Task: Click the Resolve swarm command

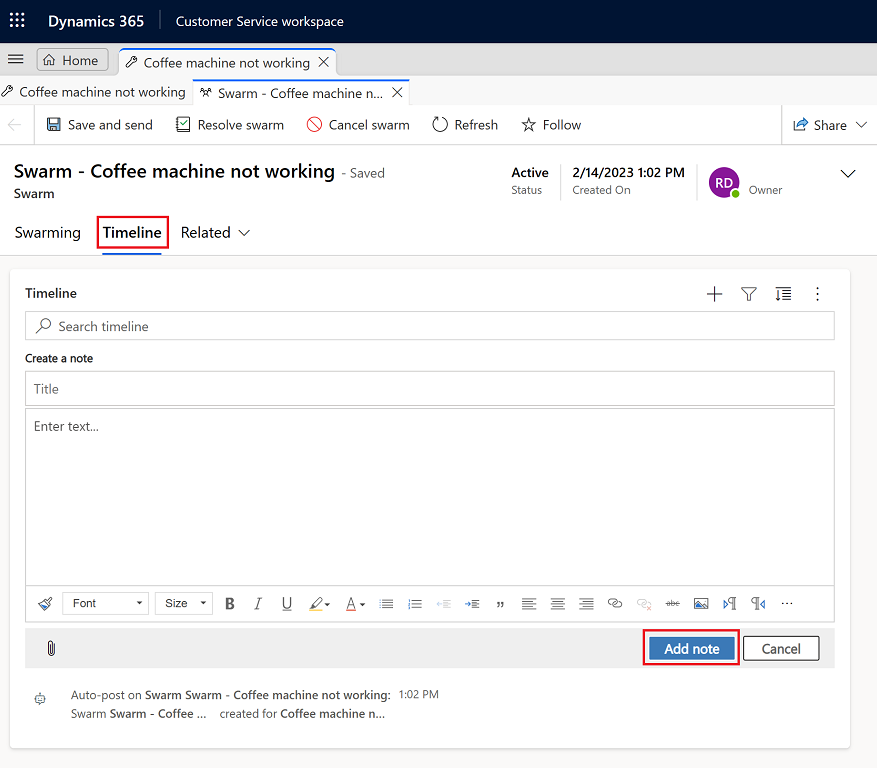Action: pos(229,124)
